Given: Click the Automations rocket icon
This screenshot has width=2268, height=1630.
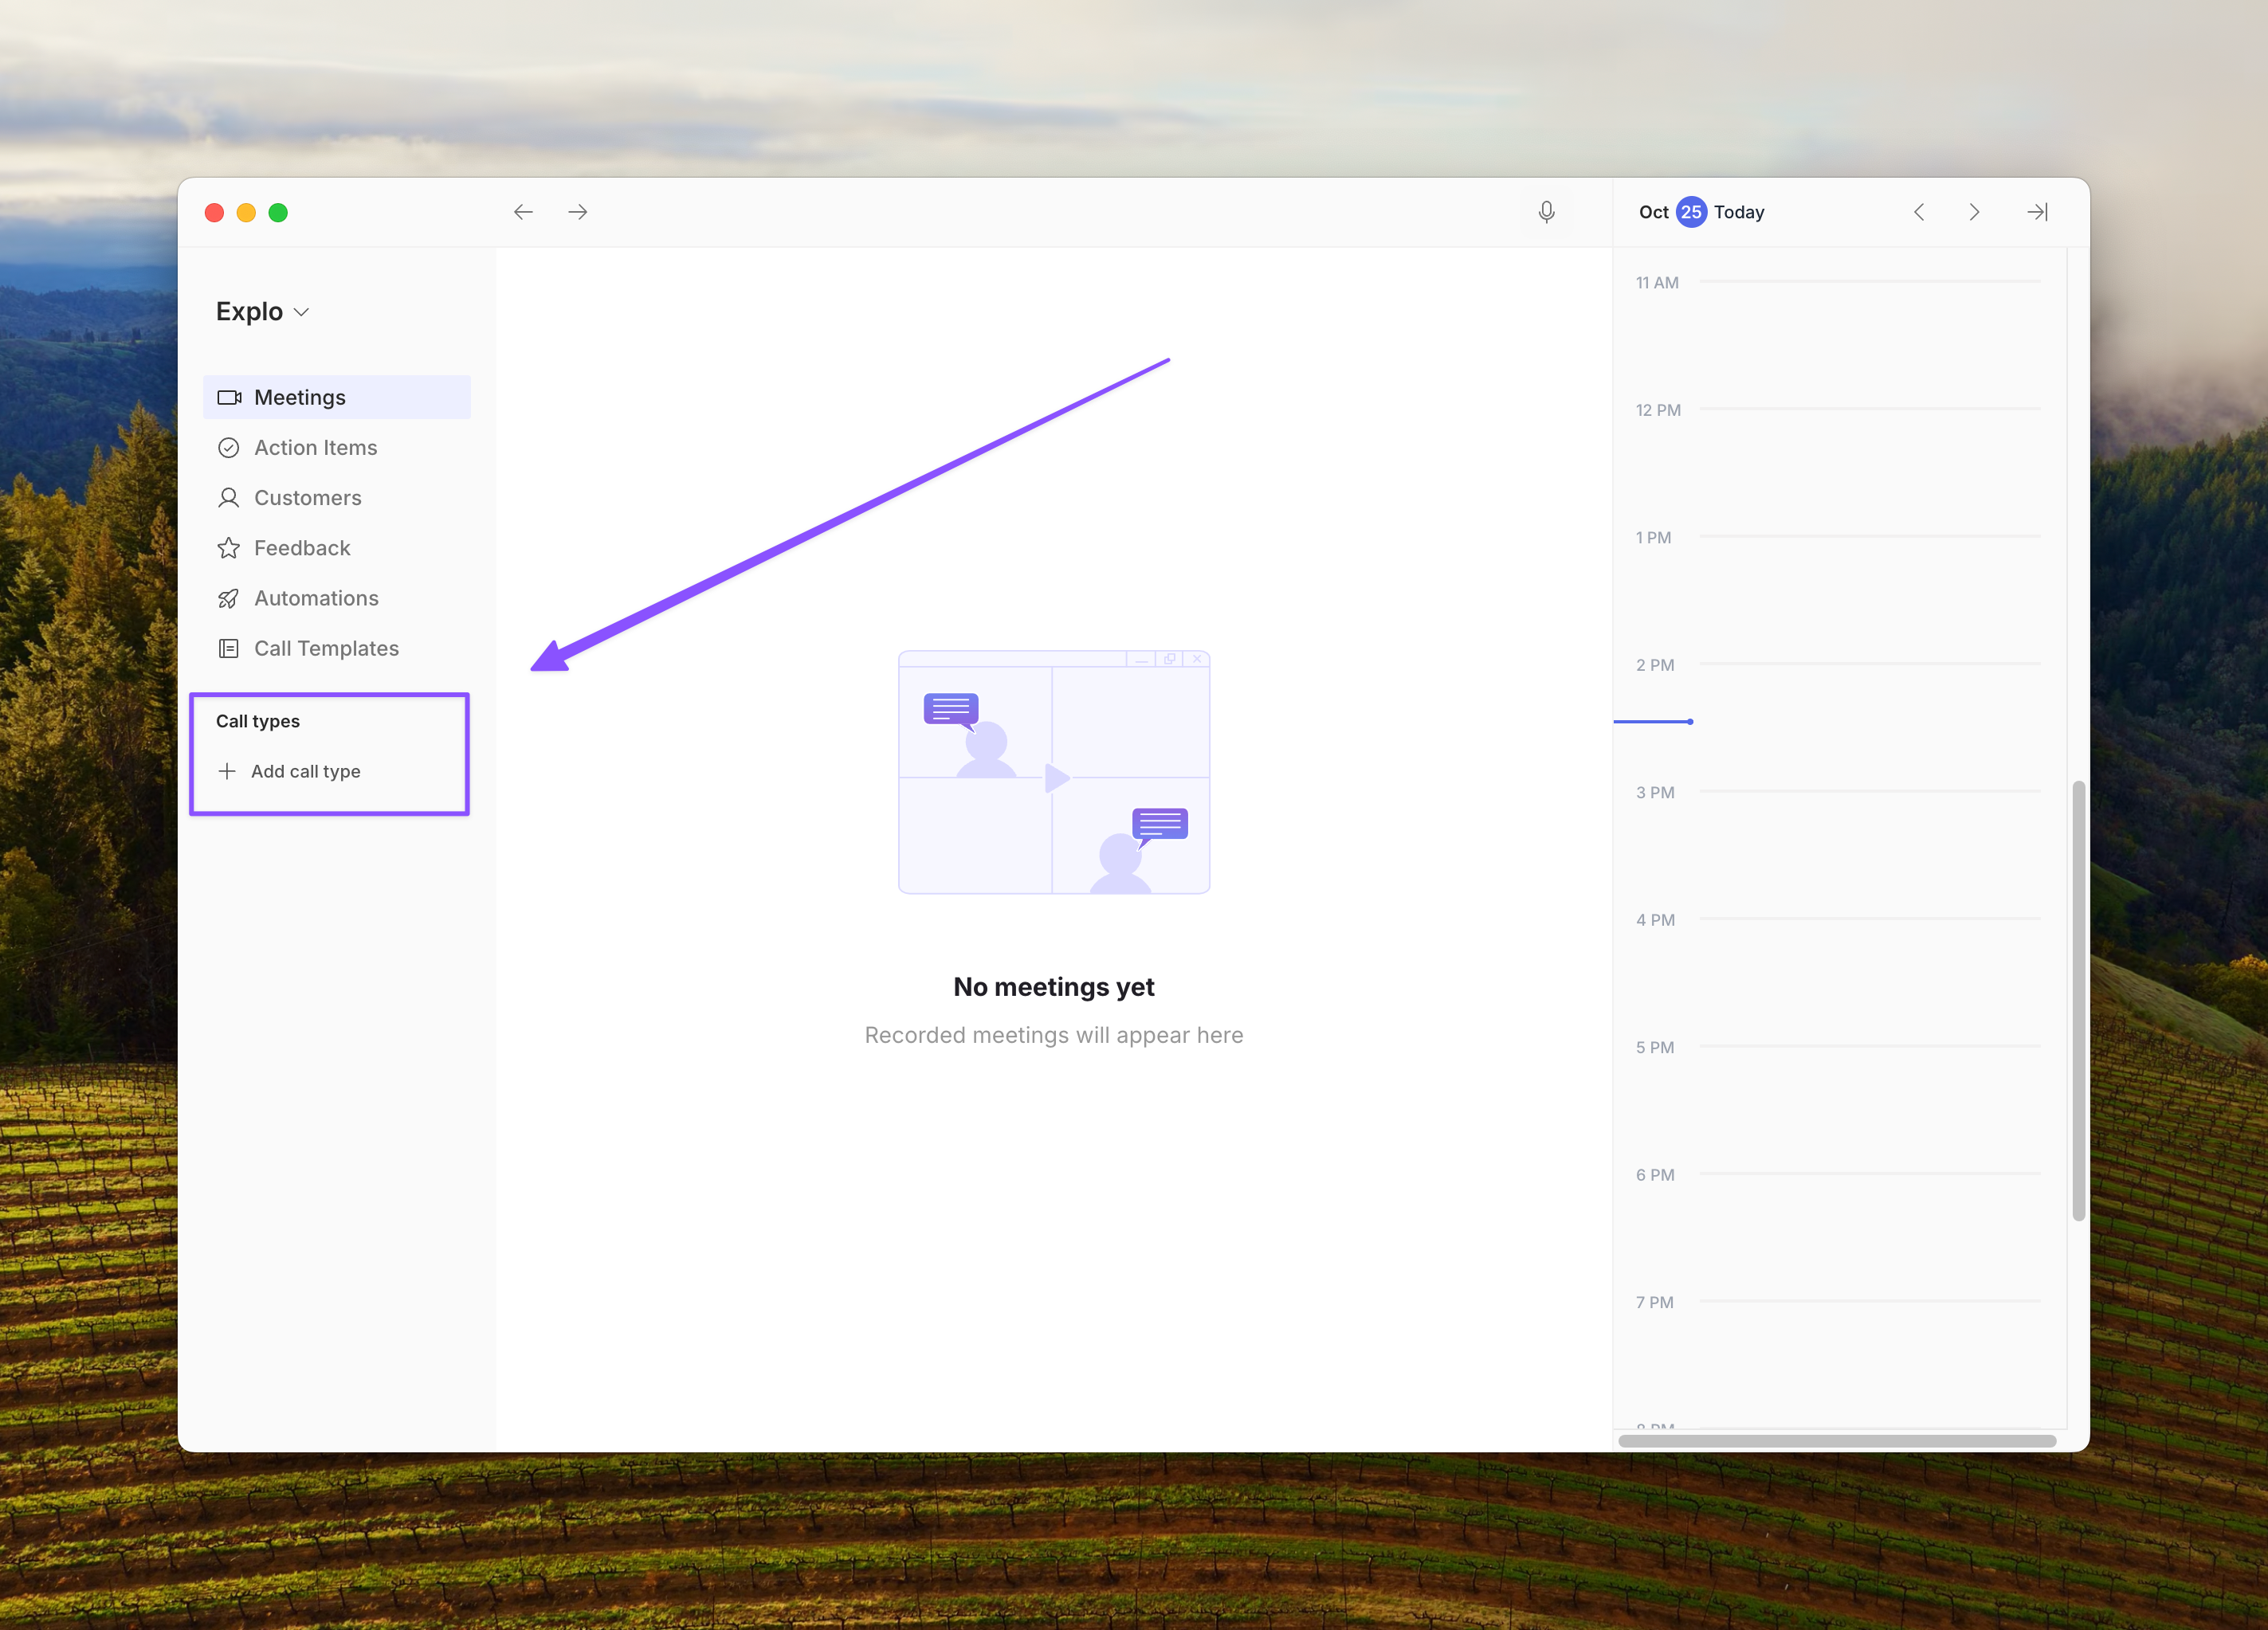Looking at the screenshot, I should [x=228, y=598].
